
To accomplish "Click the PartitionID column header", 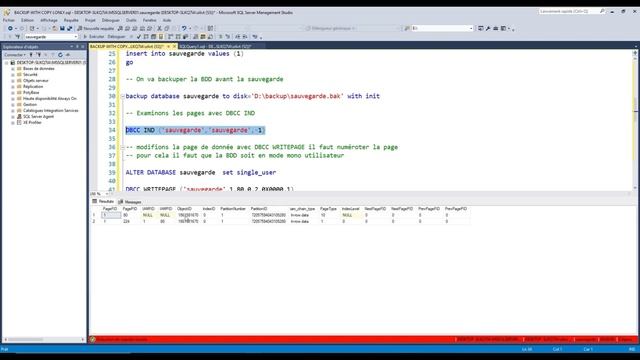I will point(259,209).
